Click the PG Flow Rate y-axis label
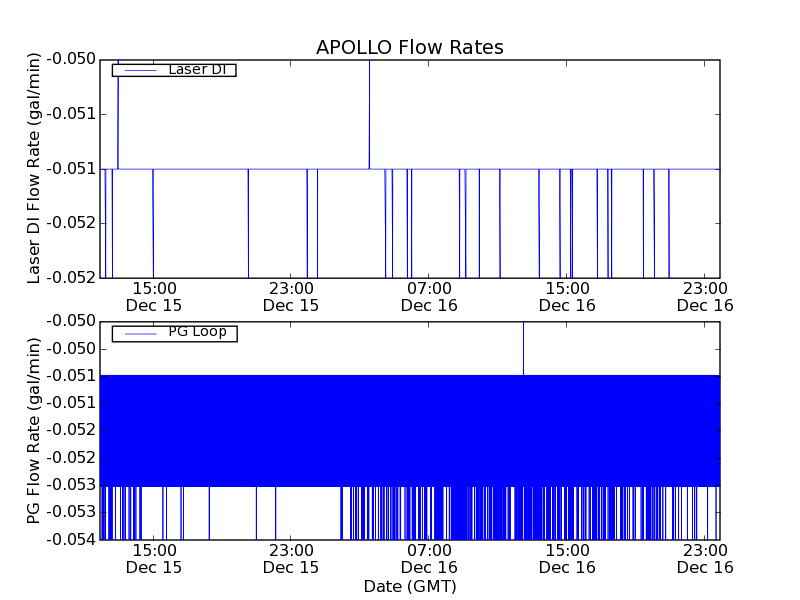The width and height of the screenshot is (800, 600). click(x=34, y=430)
